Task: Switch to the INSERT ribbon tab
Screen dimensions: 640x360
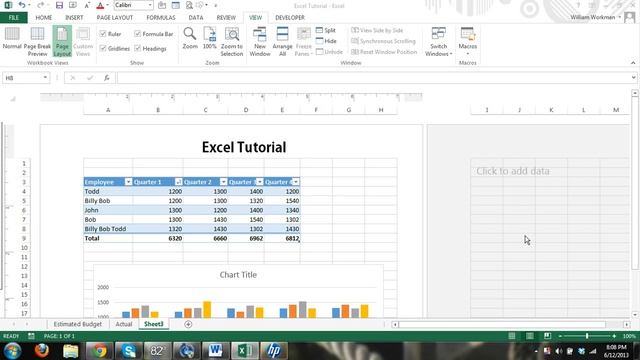Action: [x=74, y=18]
